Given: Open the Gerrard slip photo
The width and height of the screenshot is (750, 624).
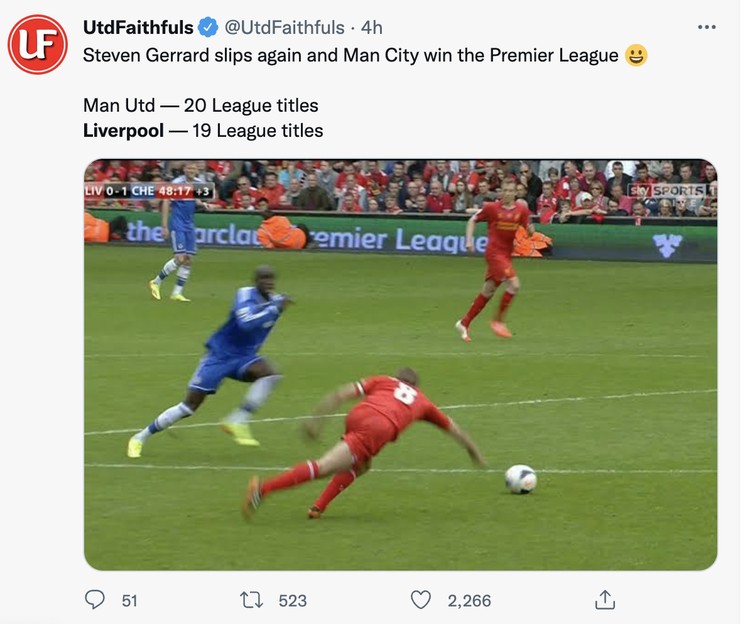Looking at the screenshot, I should point(400,364).
